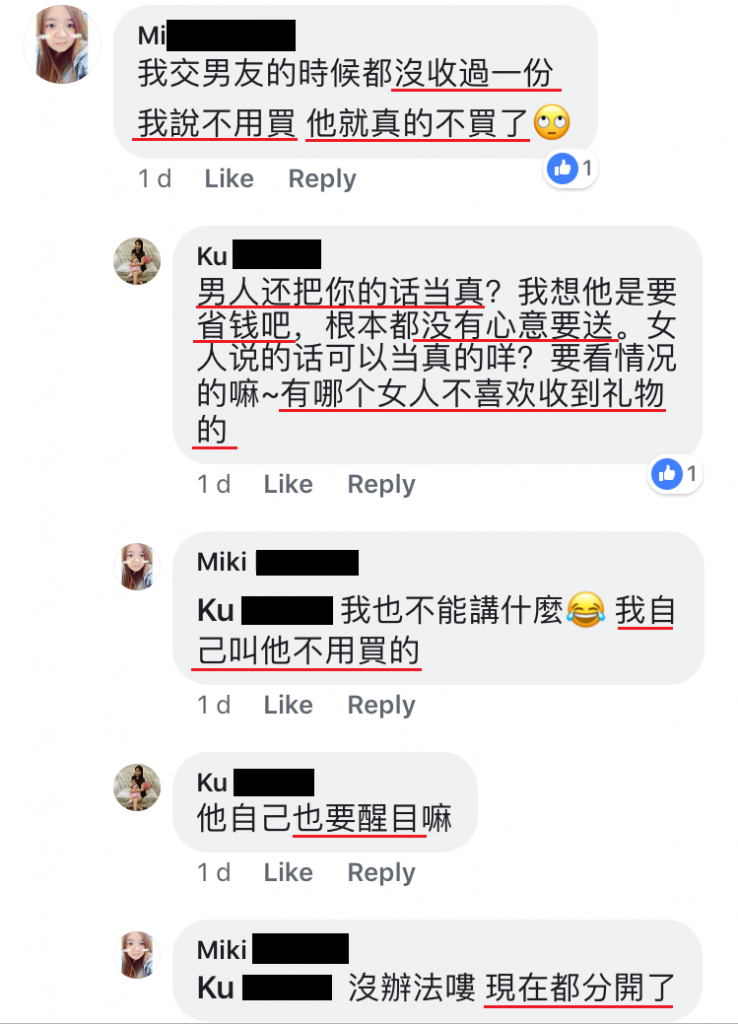The width and height of the screenshot is (738, 1024).
Task: Click the 1 d timestamp under top comment
Action: pos(155,178)
